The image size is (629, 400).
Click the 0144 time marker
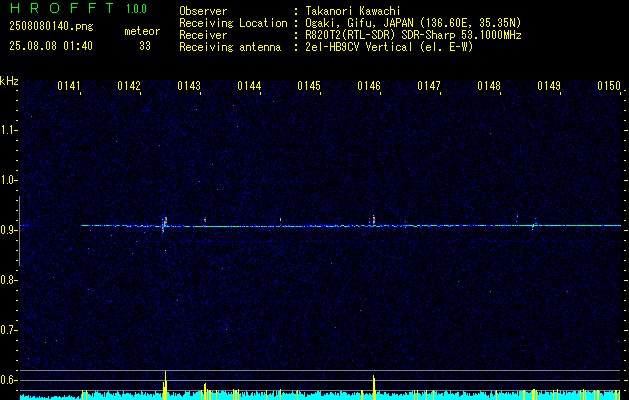click(249, 86)
